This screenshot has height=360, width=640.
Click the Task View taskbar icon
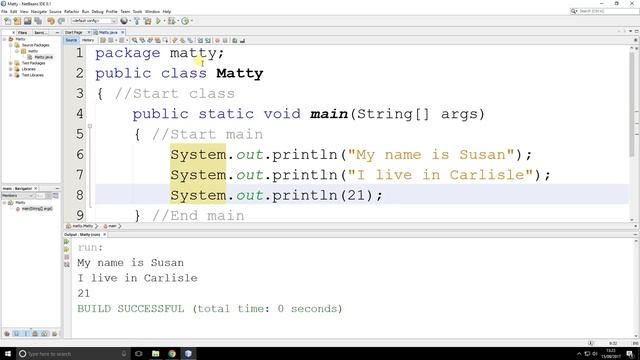coord(139,353)
